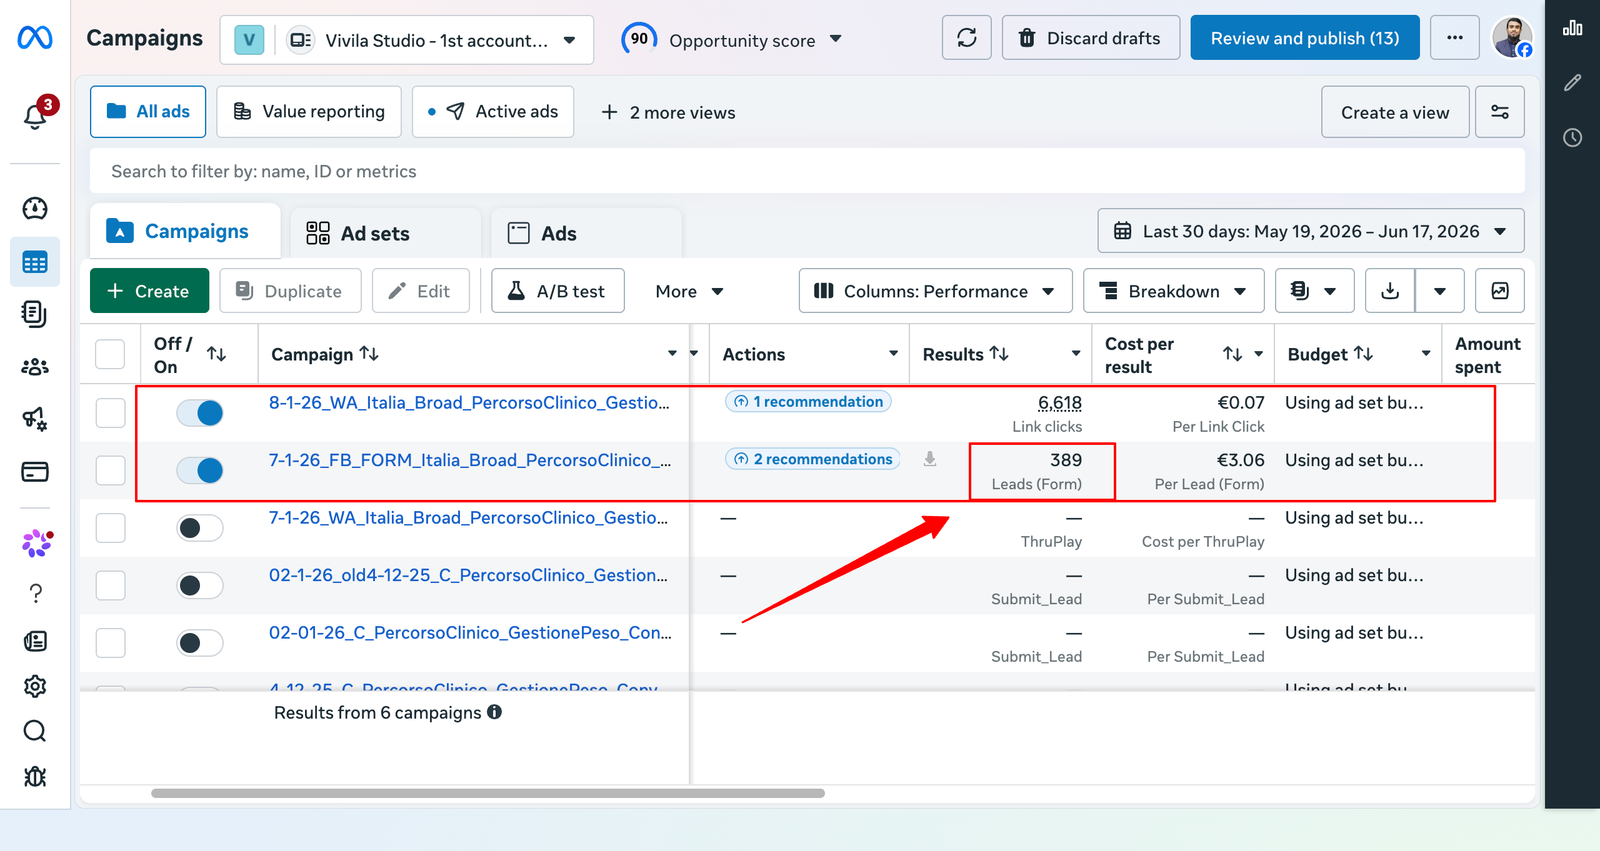Open the 1 recommendation link

click(808, 401)
